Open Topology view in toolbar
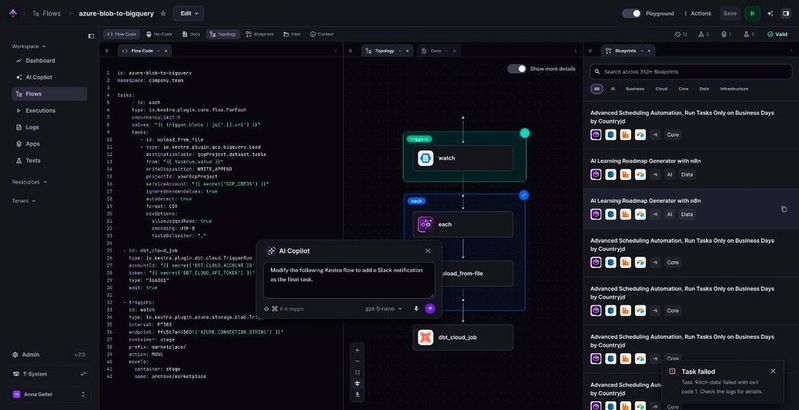This screenshot has height=410, width=799. pyautogui.click(x=223, y=34)
